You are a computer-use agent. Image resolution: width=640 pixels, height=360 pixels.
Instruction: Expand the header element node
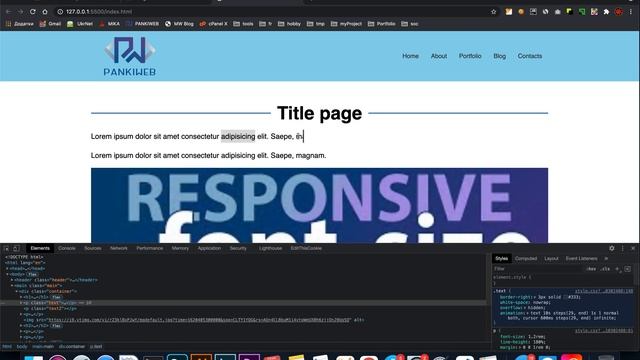[x=12, y=280]
